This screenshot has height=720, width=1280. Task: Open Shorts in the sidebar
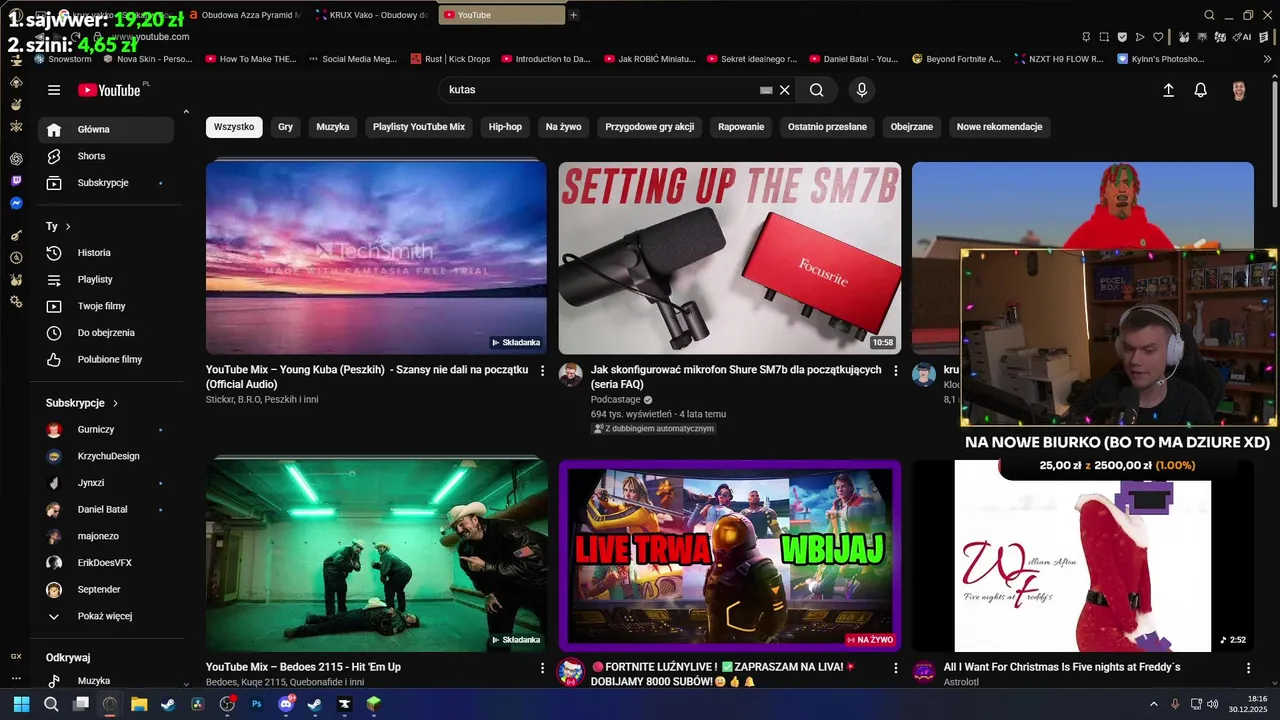coord(106,156)
